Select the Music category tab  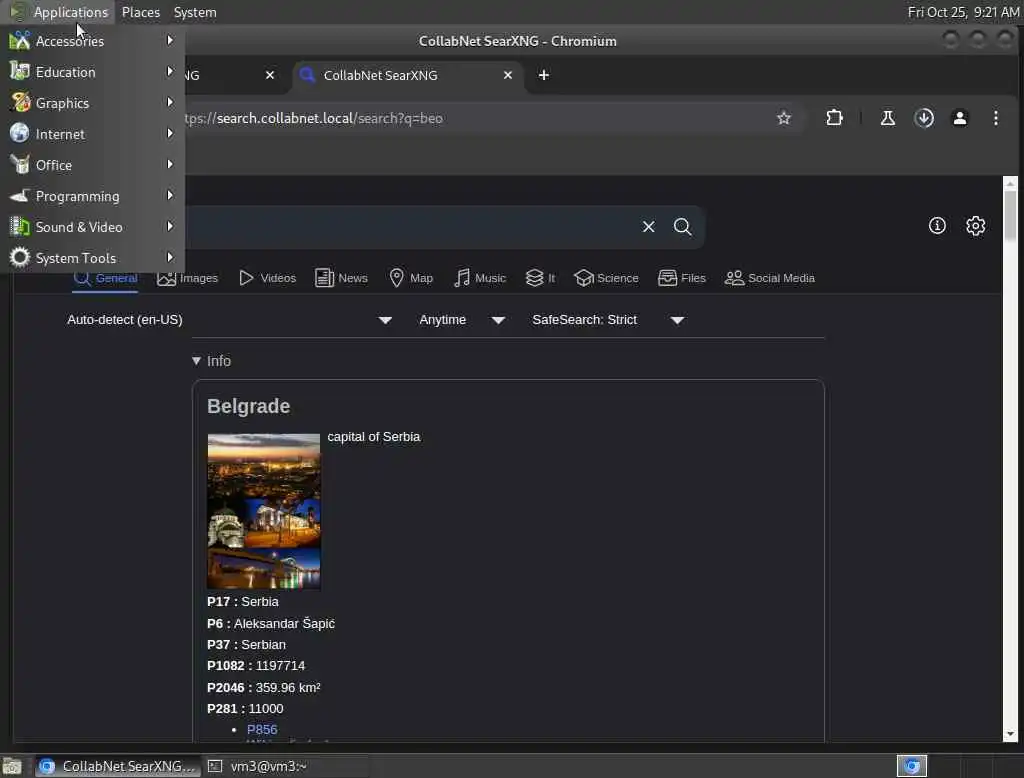[x=480, y=278]
